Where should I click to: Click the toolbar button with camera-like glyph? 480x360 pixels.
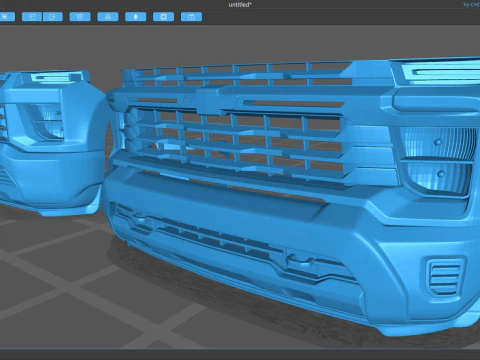point(191,17)
